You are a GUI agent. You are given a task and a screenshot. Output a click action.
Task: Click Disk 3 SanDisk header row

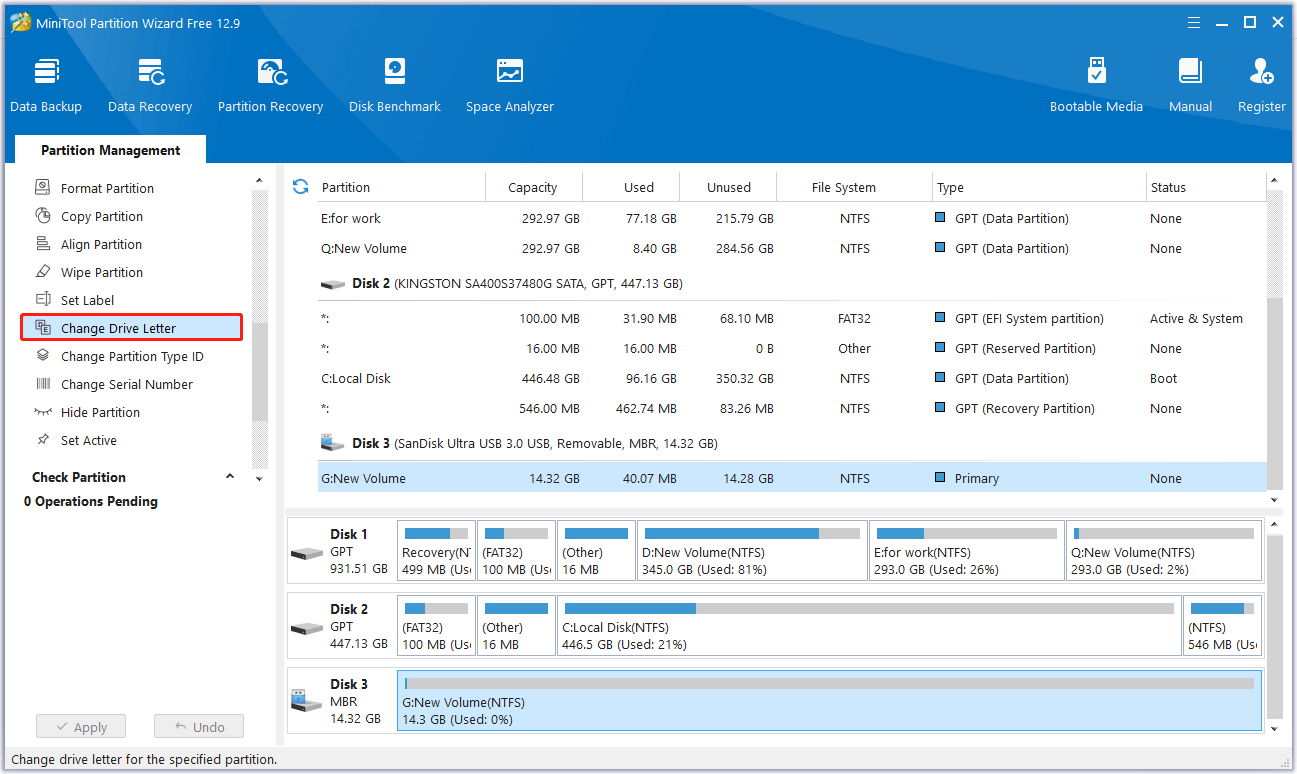[x=792, y=443]
